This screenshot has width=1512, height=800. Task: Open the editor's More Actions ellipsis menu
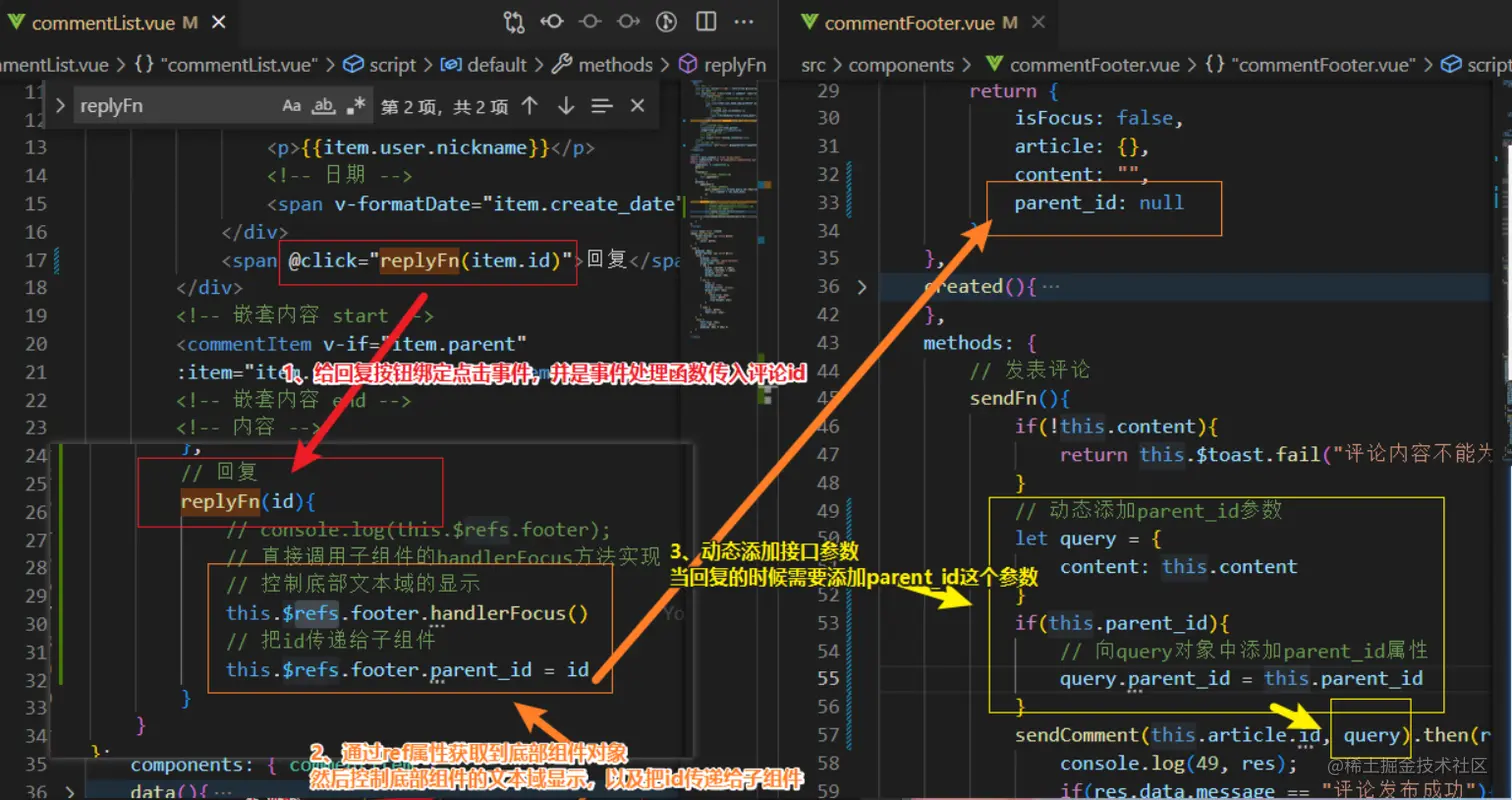pos(744,22)
